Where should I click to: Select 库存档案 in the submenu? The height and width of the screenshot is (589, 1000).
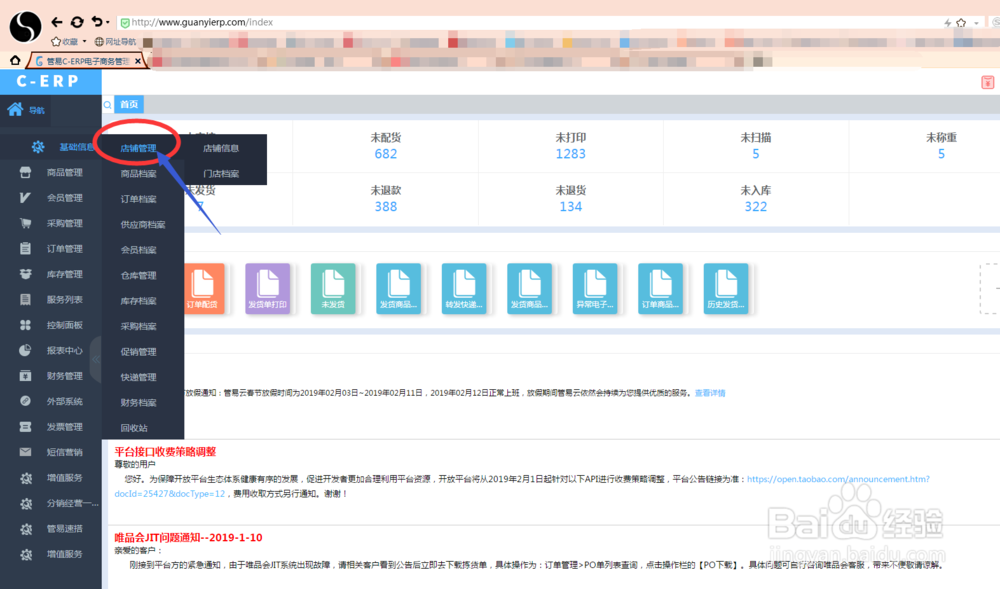(x=138, y=301)
